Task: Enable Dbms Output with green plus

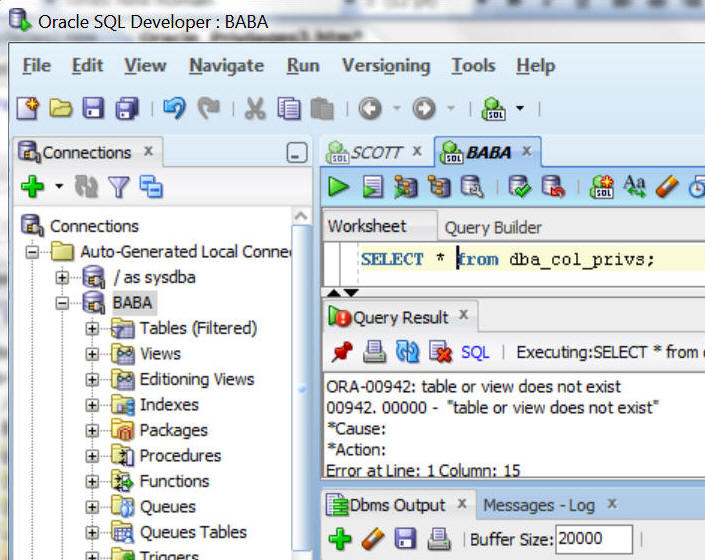Action: click(340, 539)
